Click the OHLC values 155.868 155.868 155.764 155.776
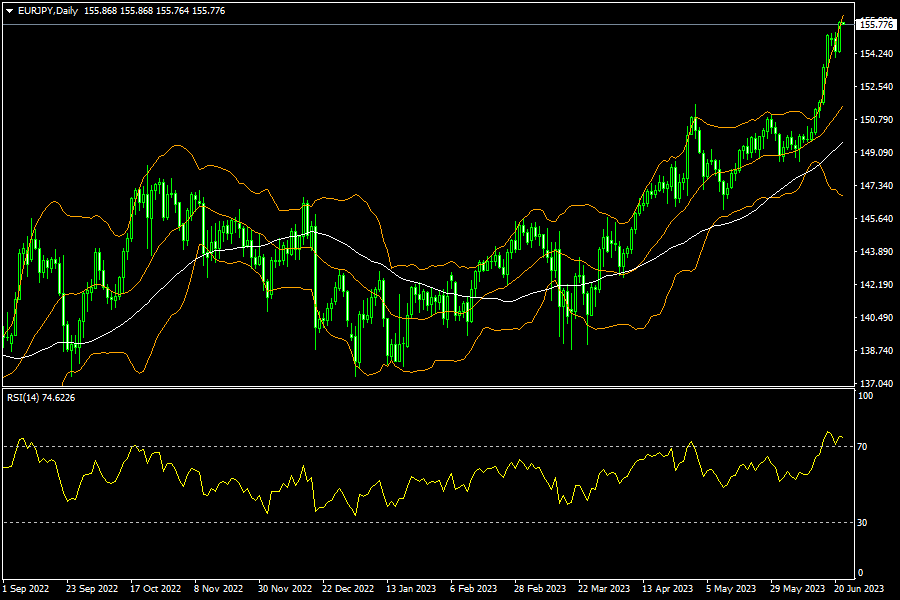 (x=154, y=11)
